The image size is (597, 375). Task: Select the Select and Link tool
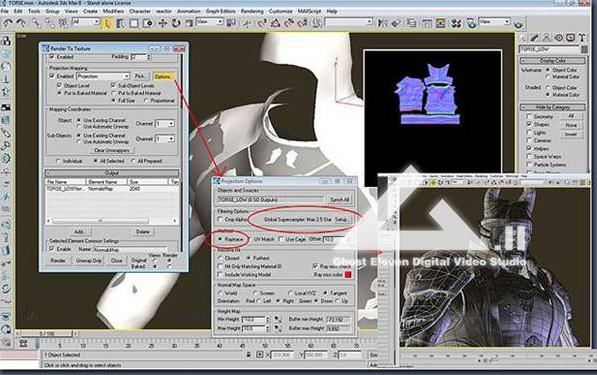coord(36,23)
